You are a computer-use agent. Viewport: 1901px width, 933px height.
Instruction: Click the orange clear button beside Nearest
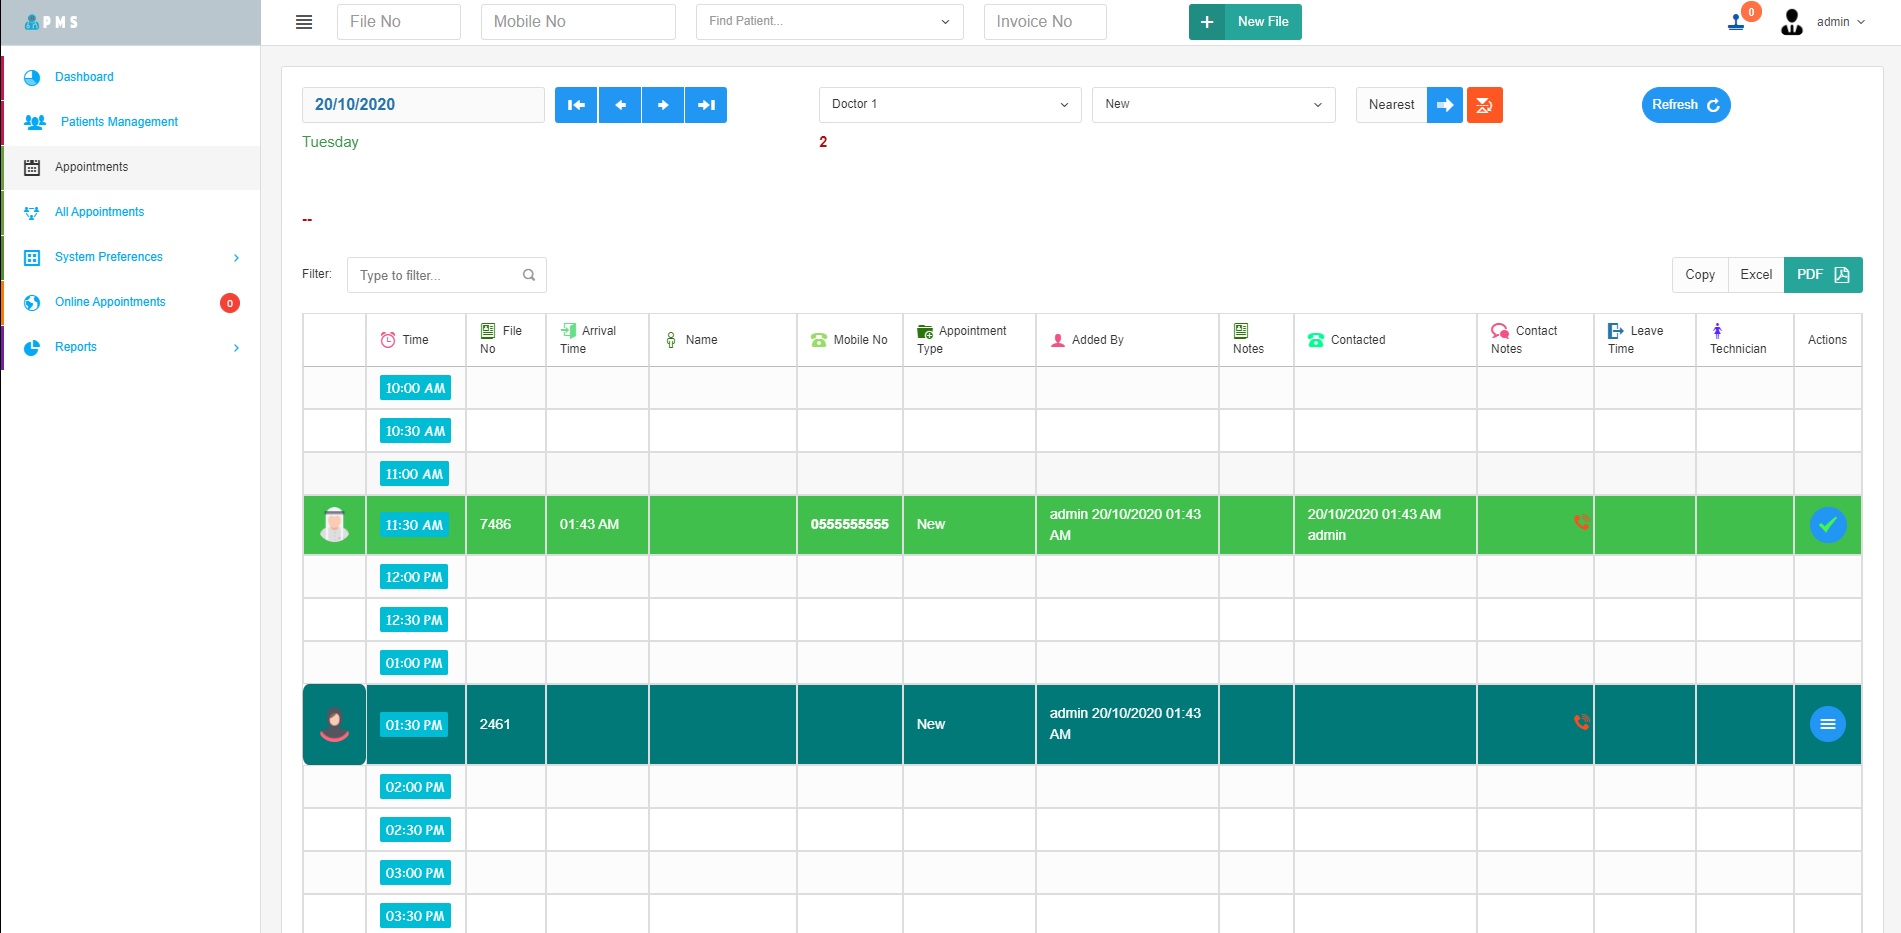(1484, 105)
